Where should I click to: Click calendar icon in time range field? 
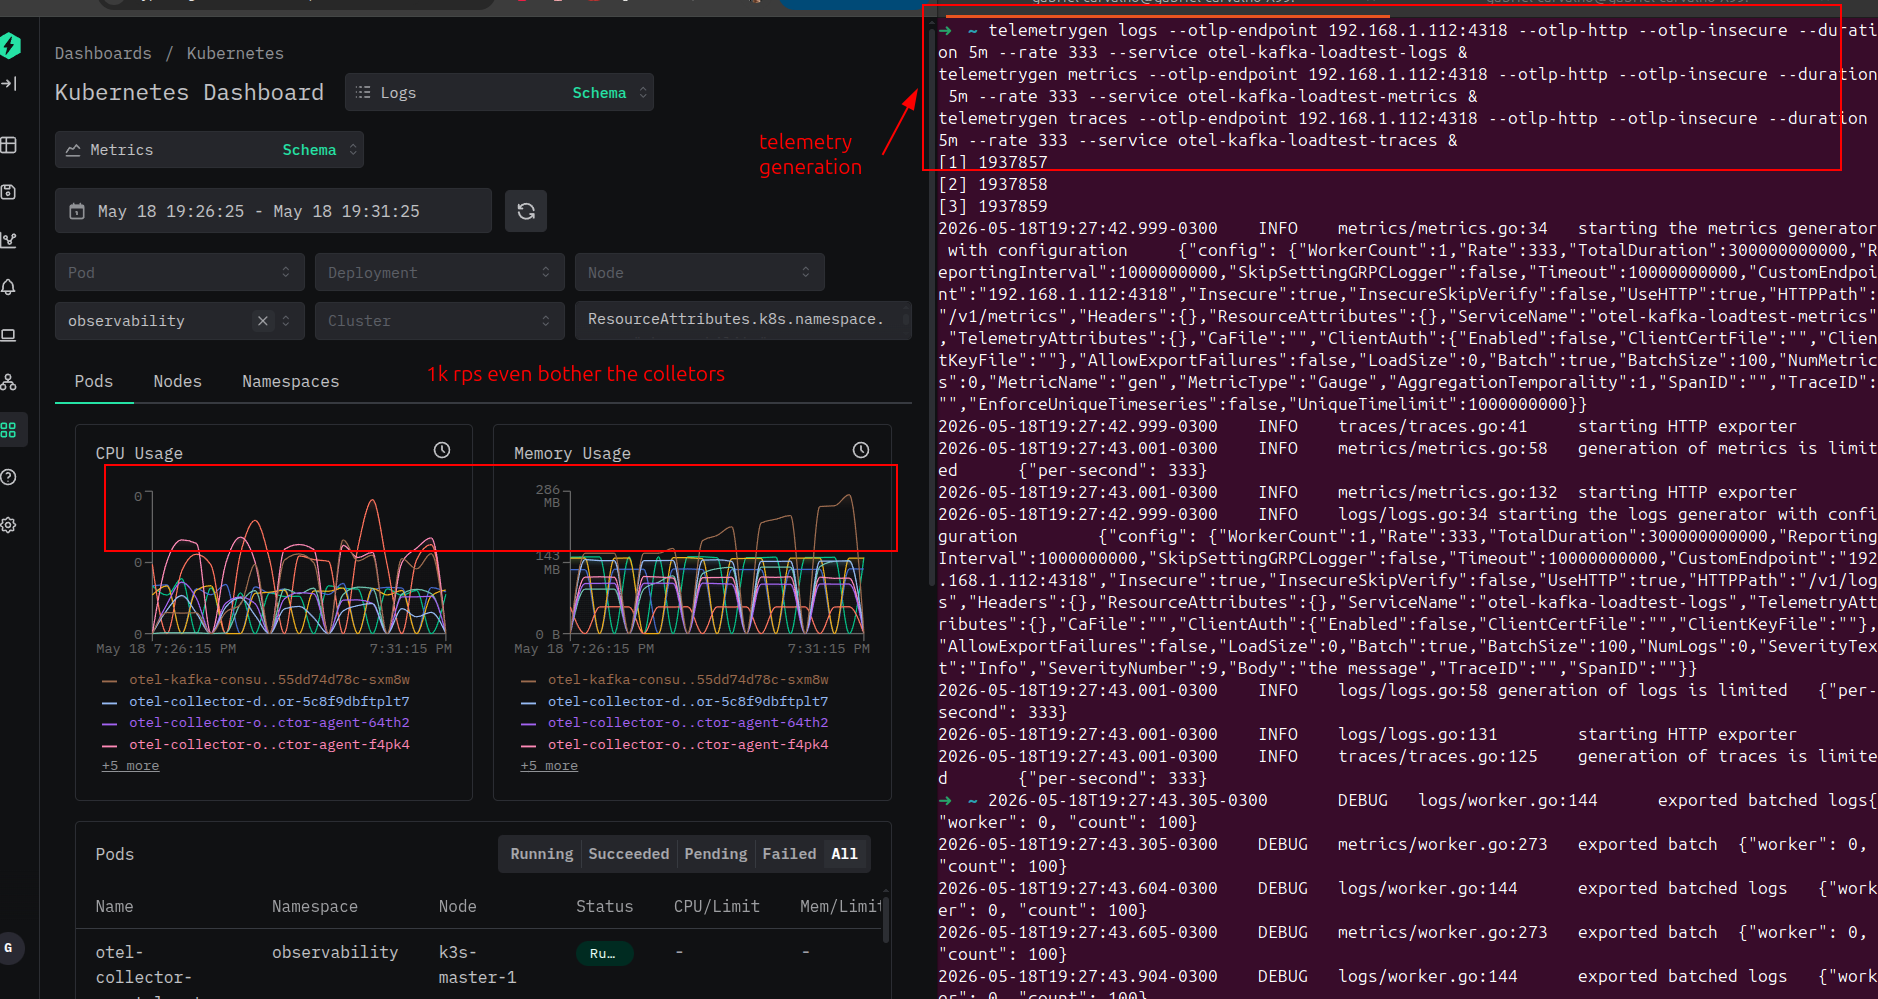point(77,211)
